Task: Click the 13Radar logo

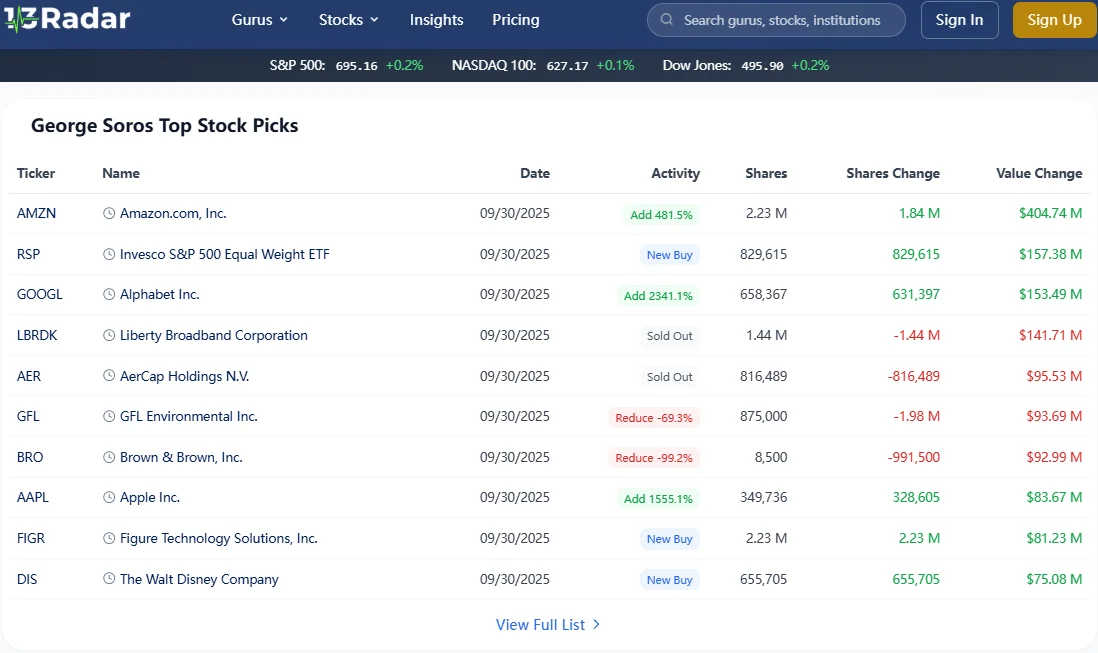Action: 66,19
